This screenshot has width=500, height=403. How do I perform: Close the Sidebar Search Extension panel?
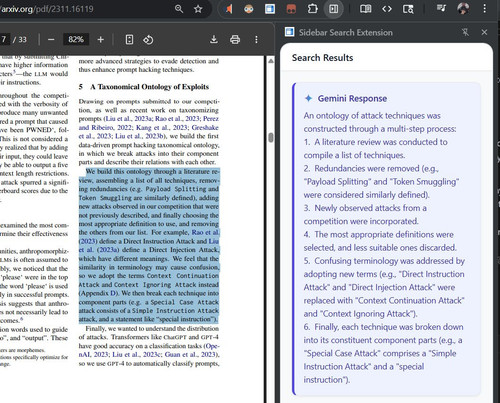[x=484, y=32]
